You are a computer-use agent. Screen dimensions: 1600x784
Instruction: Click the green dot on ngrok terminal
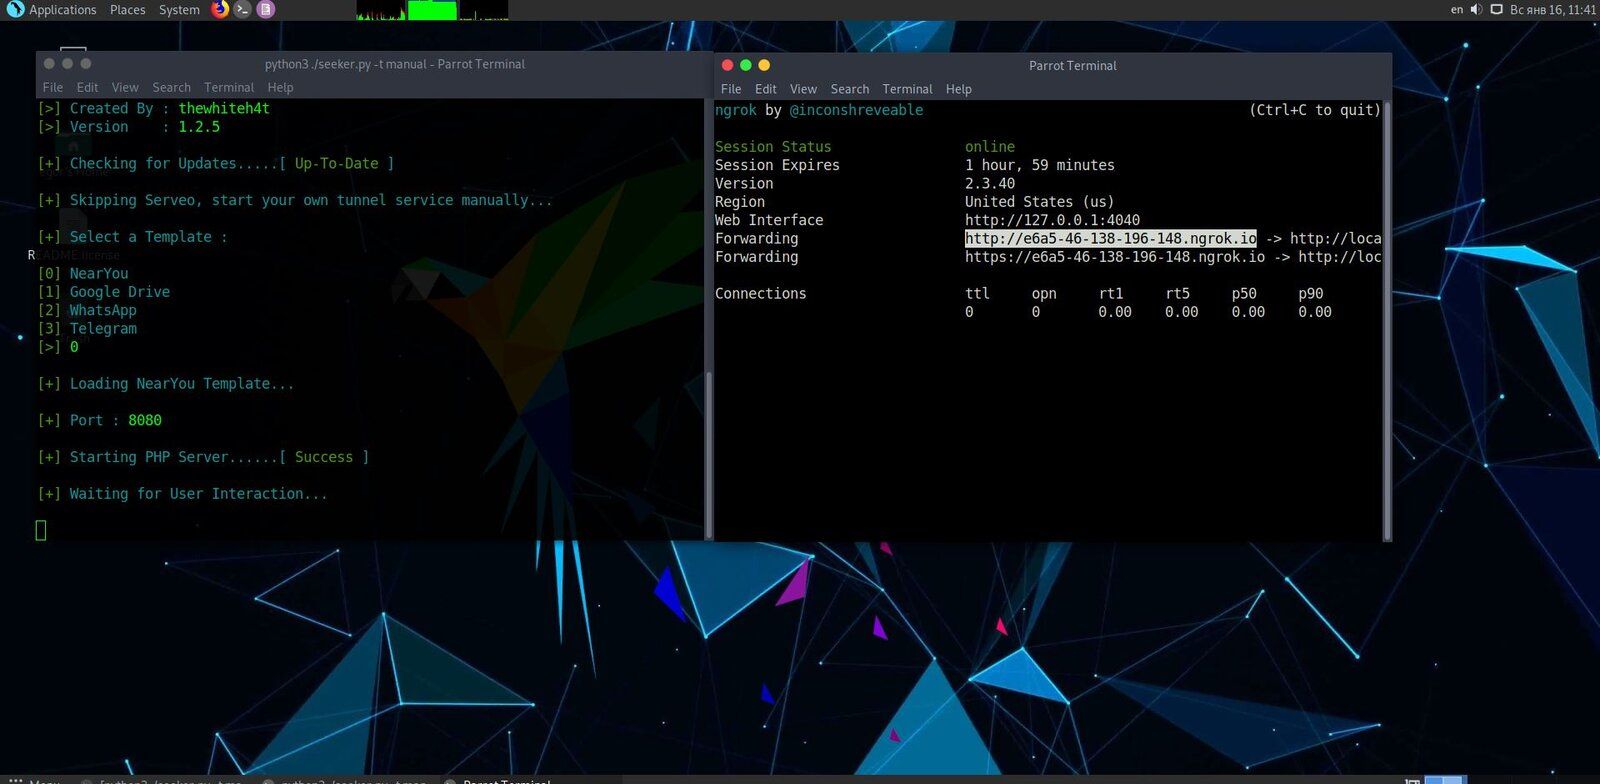(x=745, y=65)
